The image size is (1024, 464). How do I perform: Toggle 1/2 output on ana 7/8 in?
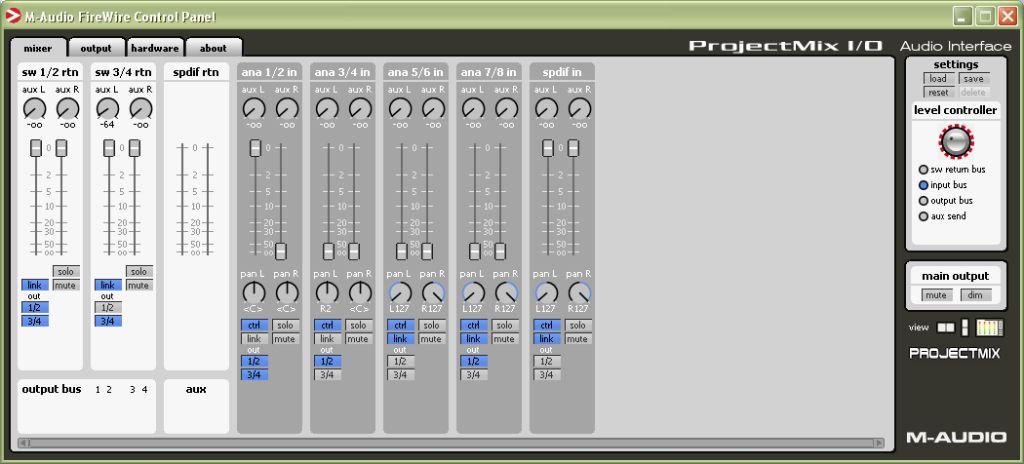pyautogui.click(x=473, y=361)
